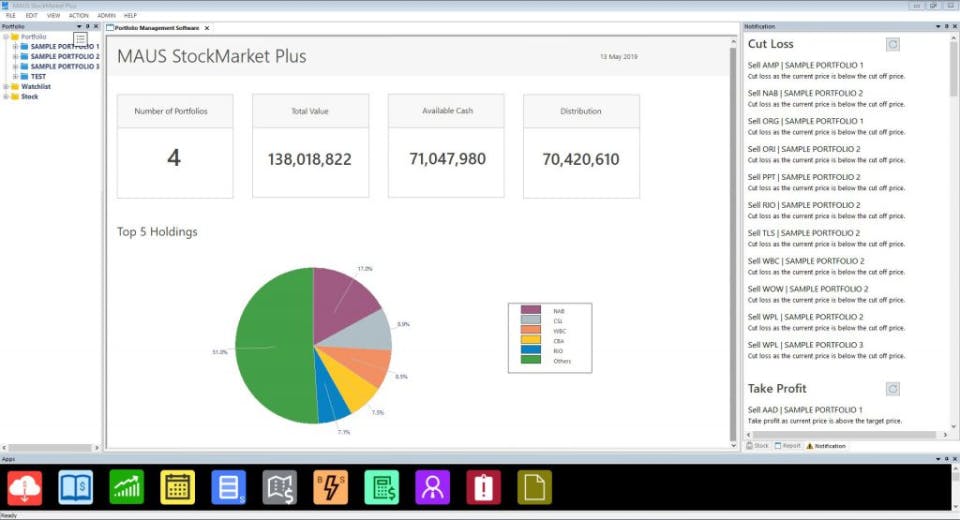The width and height of the screenshot is (960, 520).
Task: Open the green rising chart app
Action: 127,488
